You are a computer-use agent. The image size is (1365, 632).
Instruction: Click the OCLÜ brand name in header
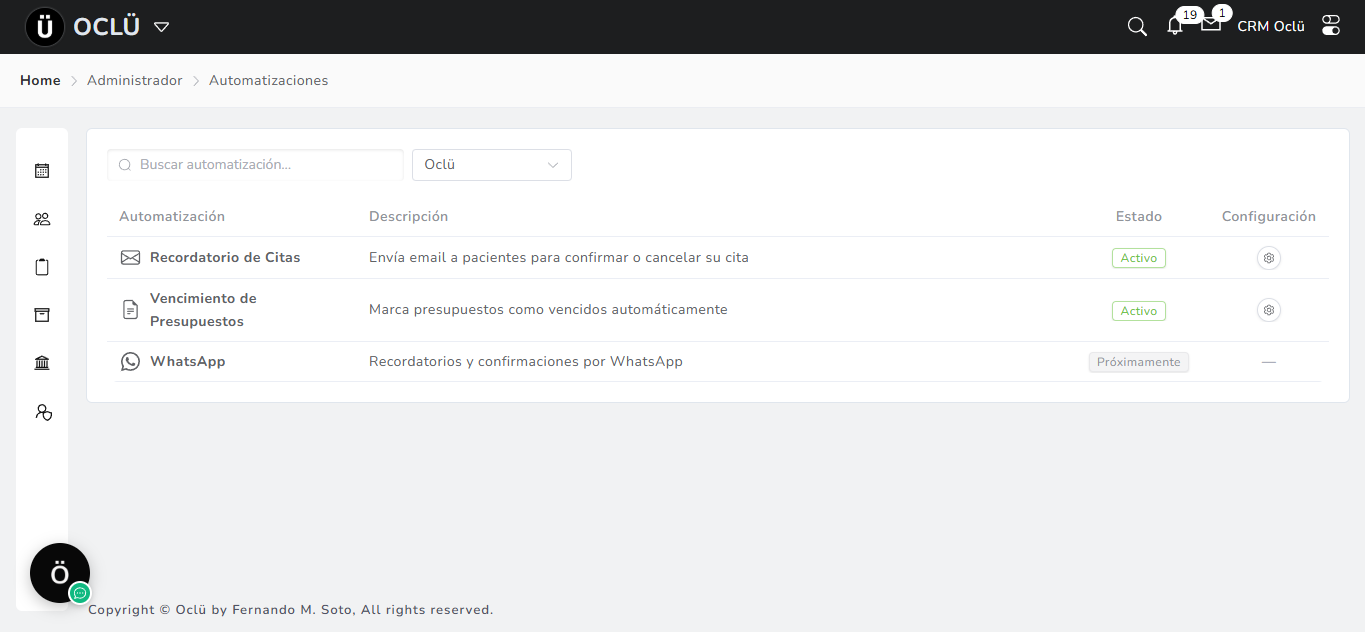pyautogui.click(x=107, y=27)
